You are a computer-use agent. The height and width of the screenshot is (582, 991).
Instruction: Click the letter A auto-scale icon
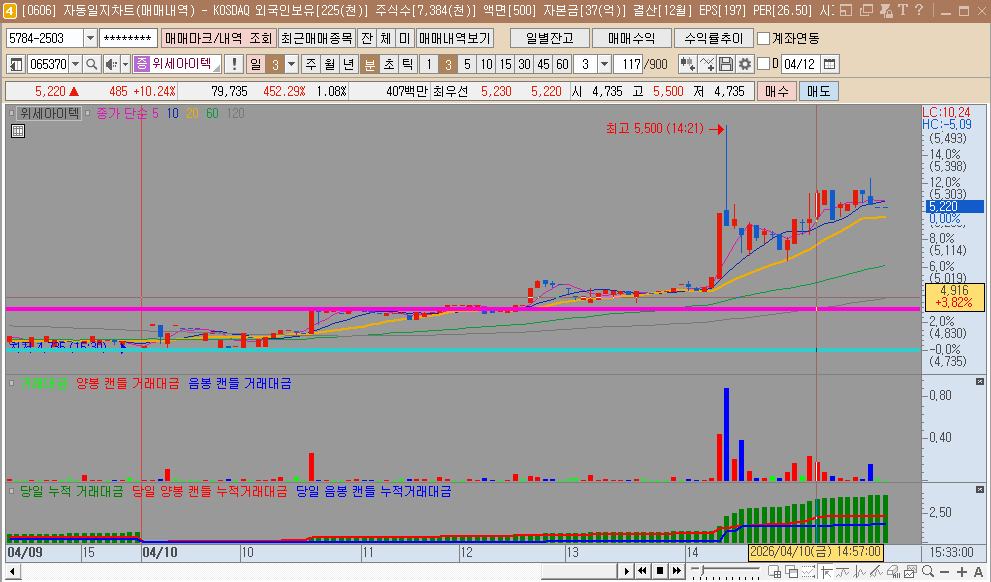tap(979, 571)
